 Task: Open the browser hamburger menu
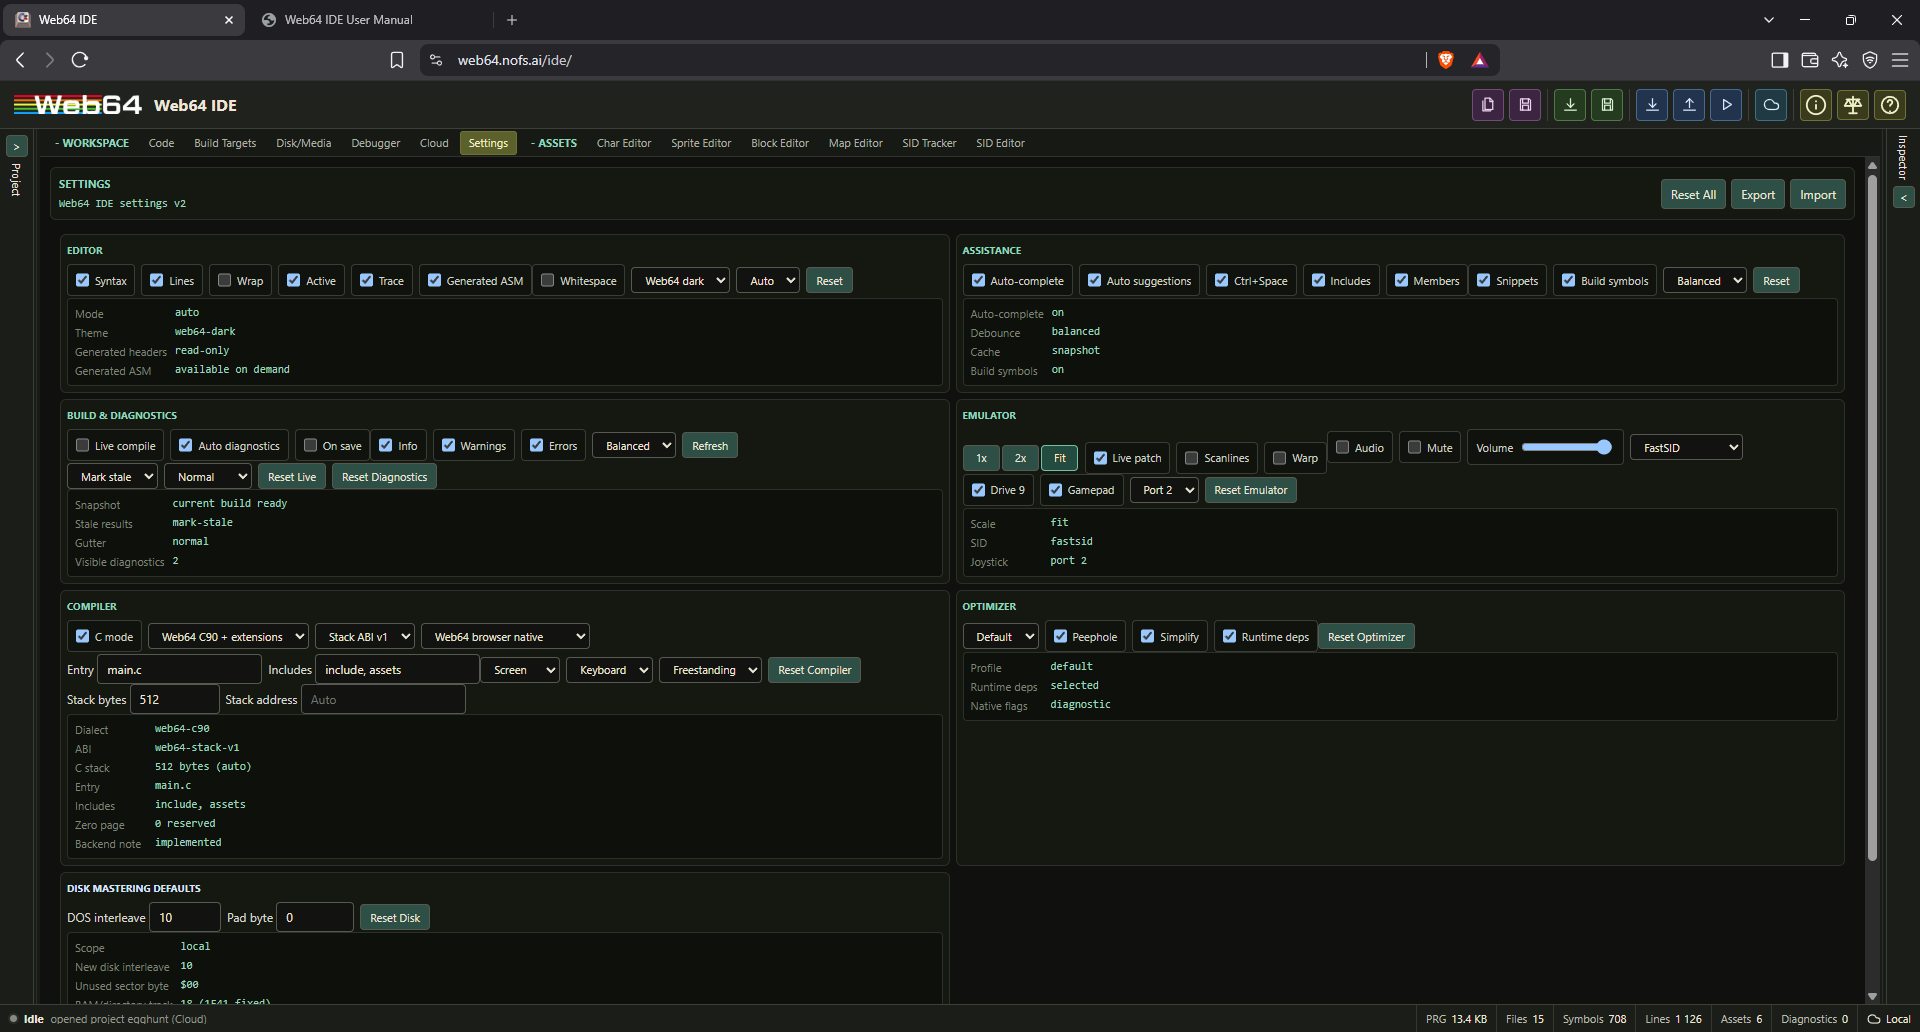tap(1900, 60)
